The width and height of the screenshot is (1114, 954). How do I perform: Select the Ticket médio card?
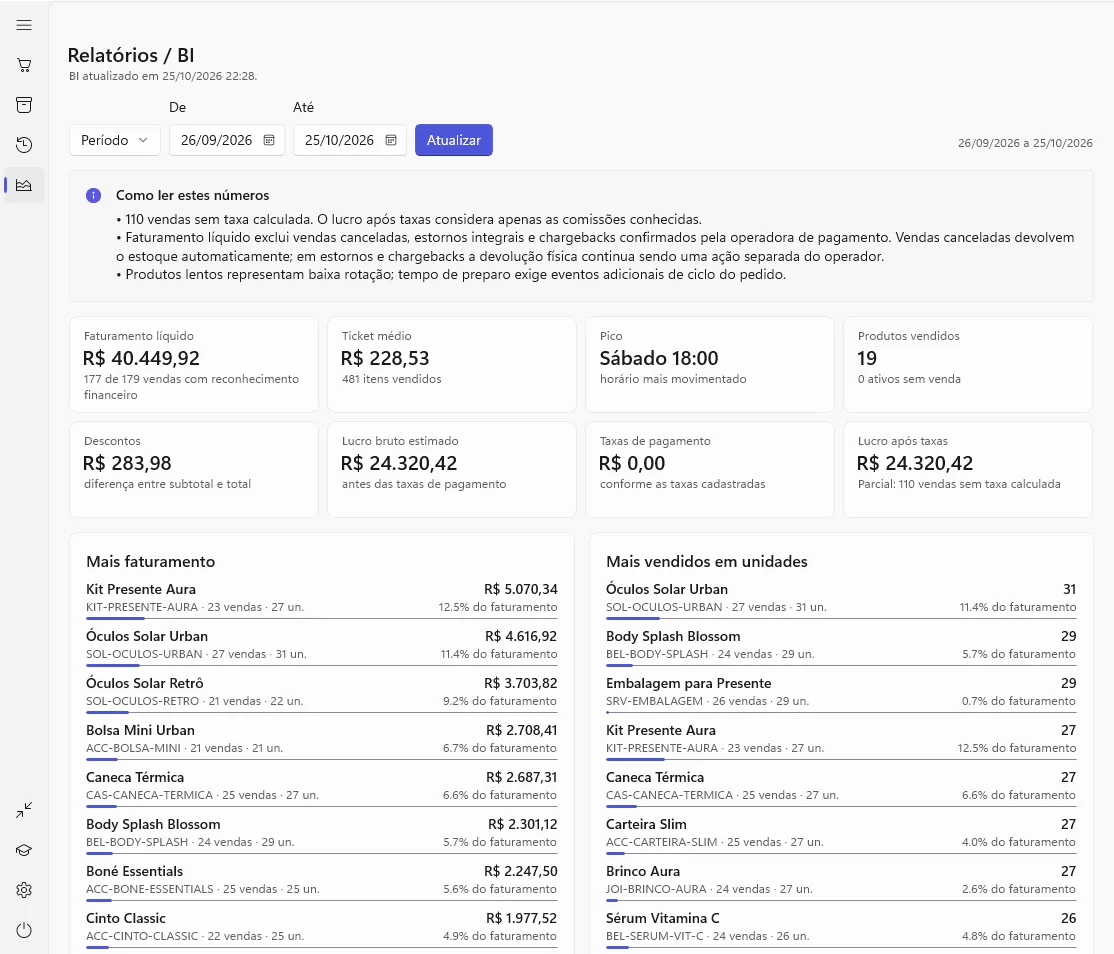point(452,364)
